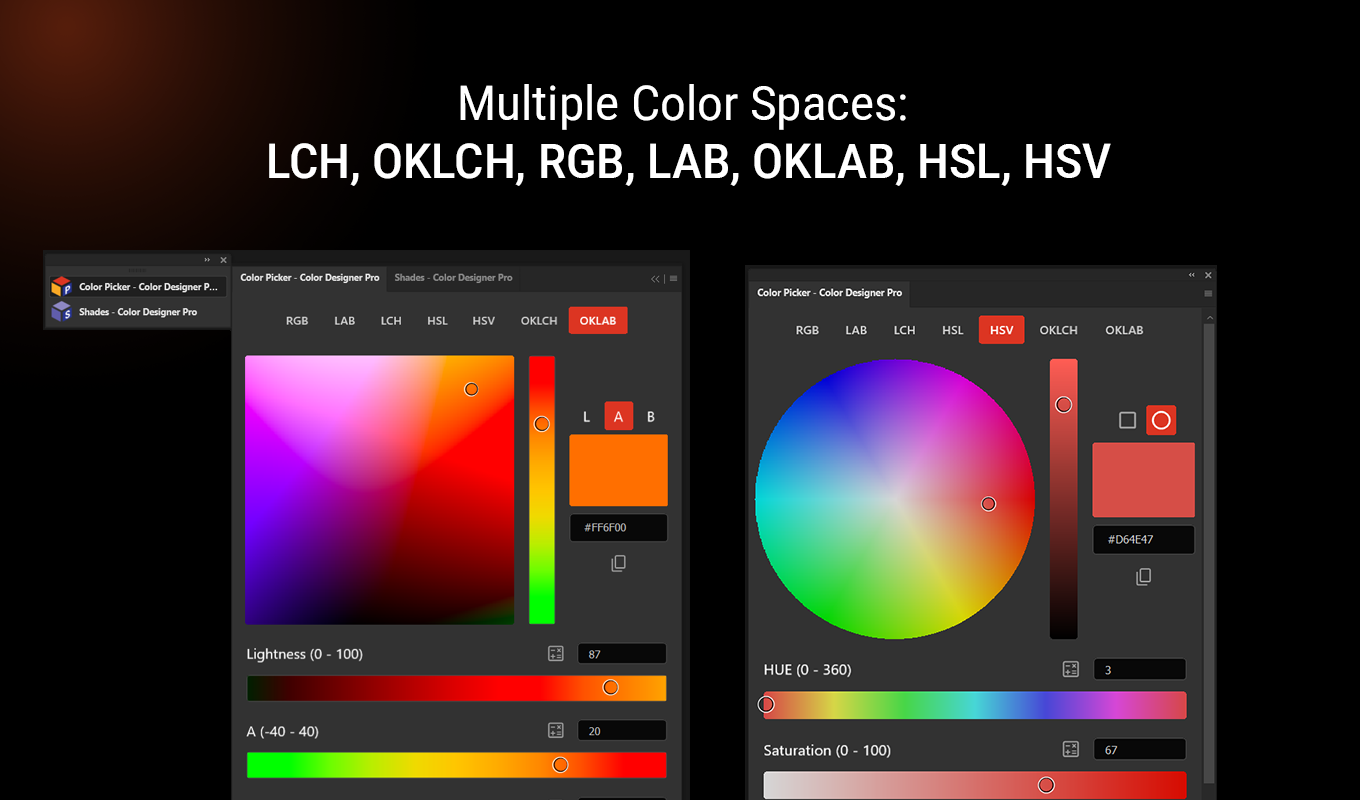Select the LCH color space in the left panel

coord(391,320)
